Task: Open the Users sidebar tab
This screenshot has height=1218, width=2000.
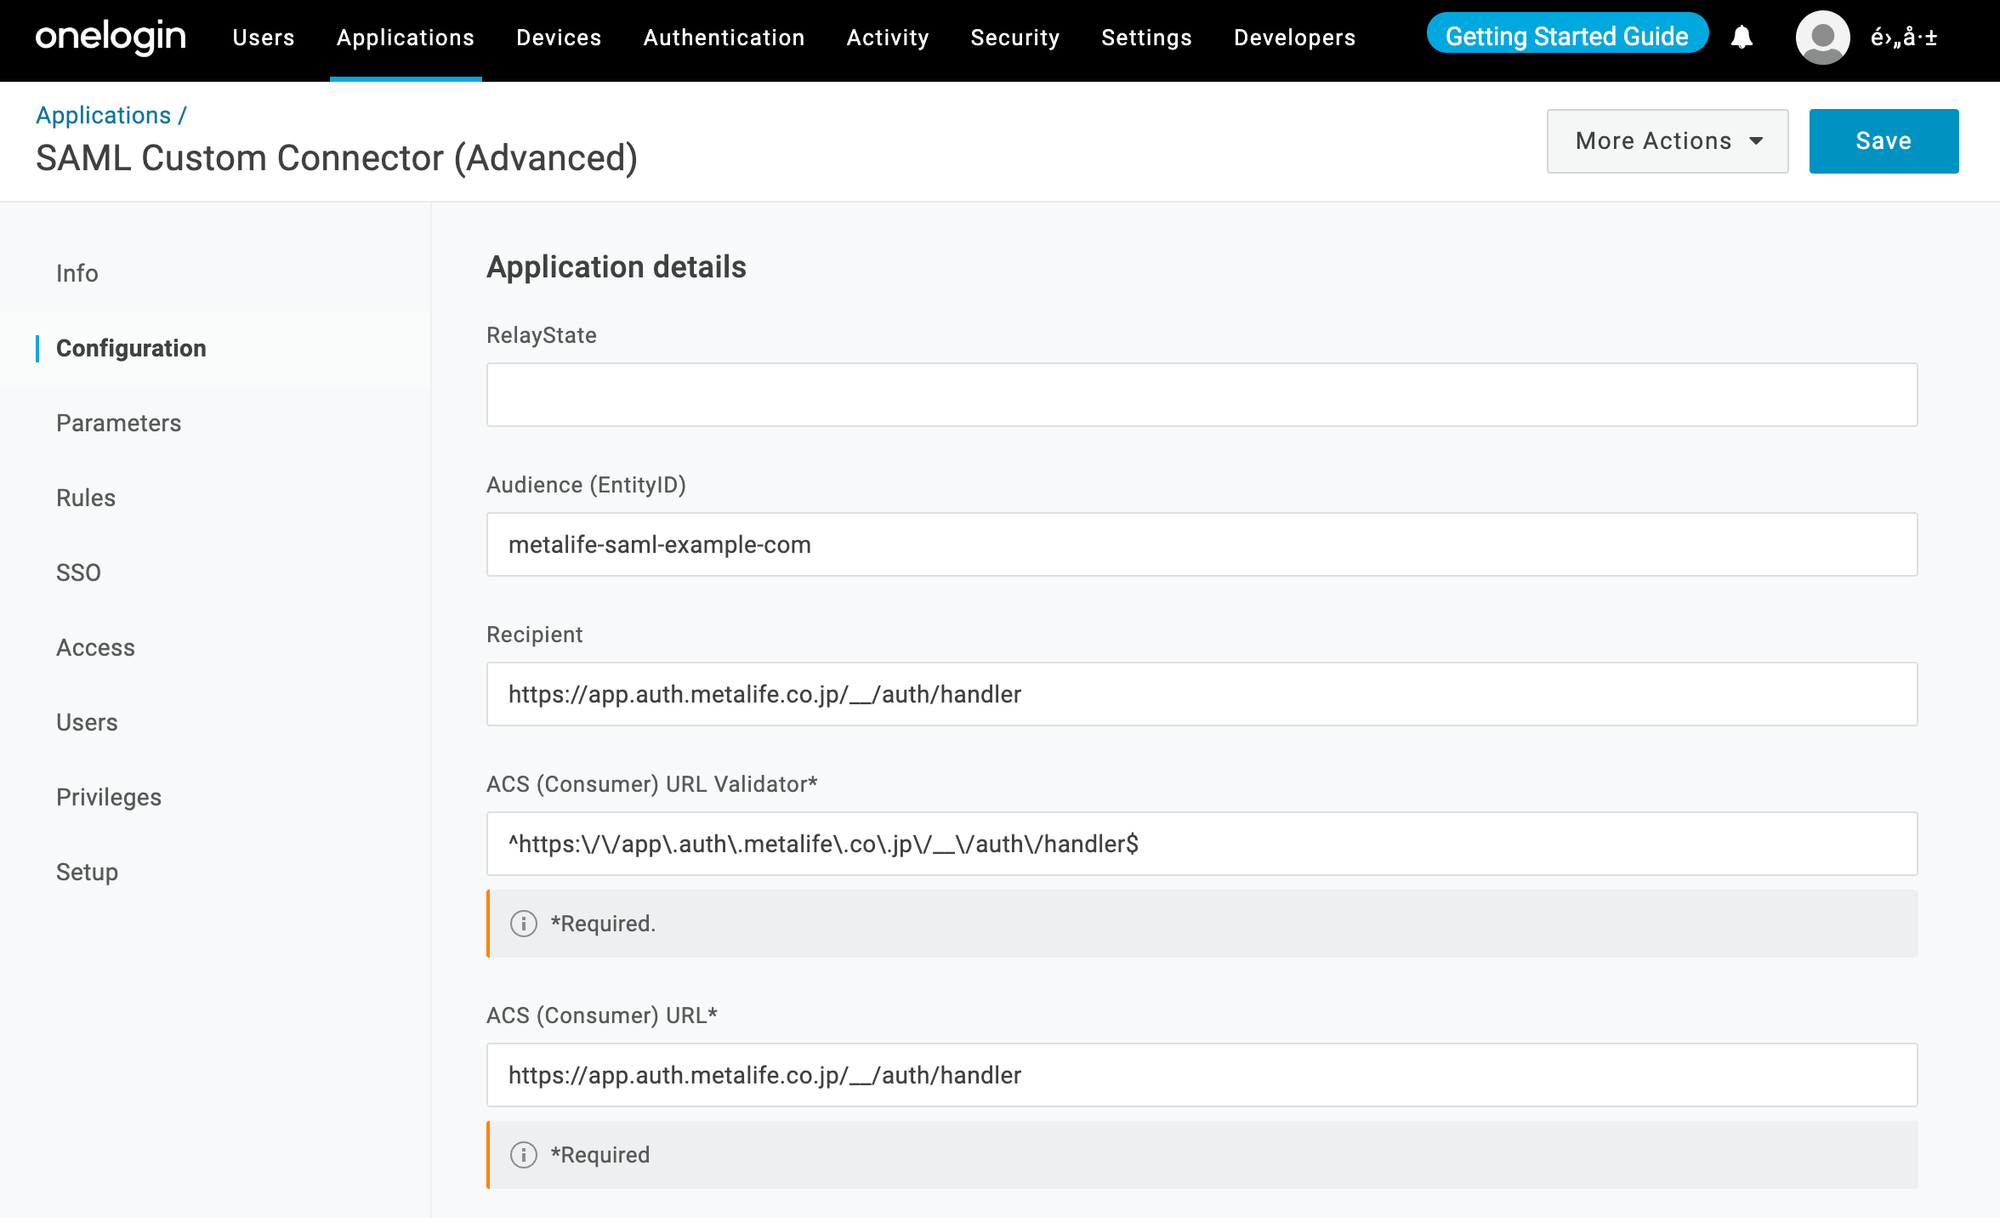Action: [215, 722]
